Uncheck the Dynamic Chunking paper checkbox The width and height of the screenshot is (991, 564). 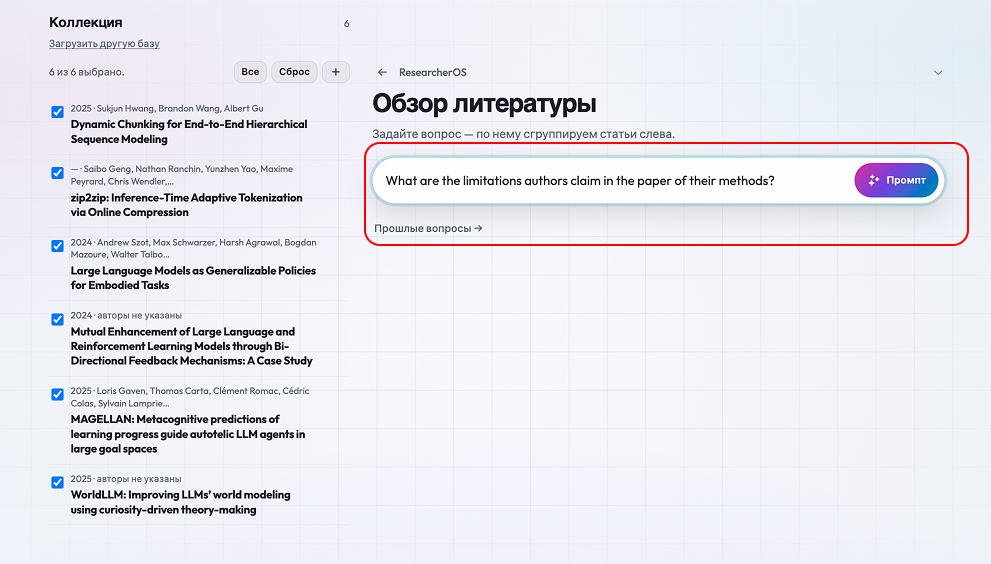click(x=58, y=112)
